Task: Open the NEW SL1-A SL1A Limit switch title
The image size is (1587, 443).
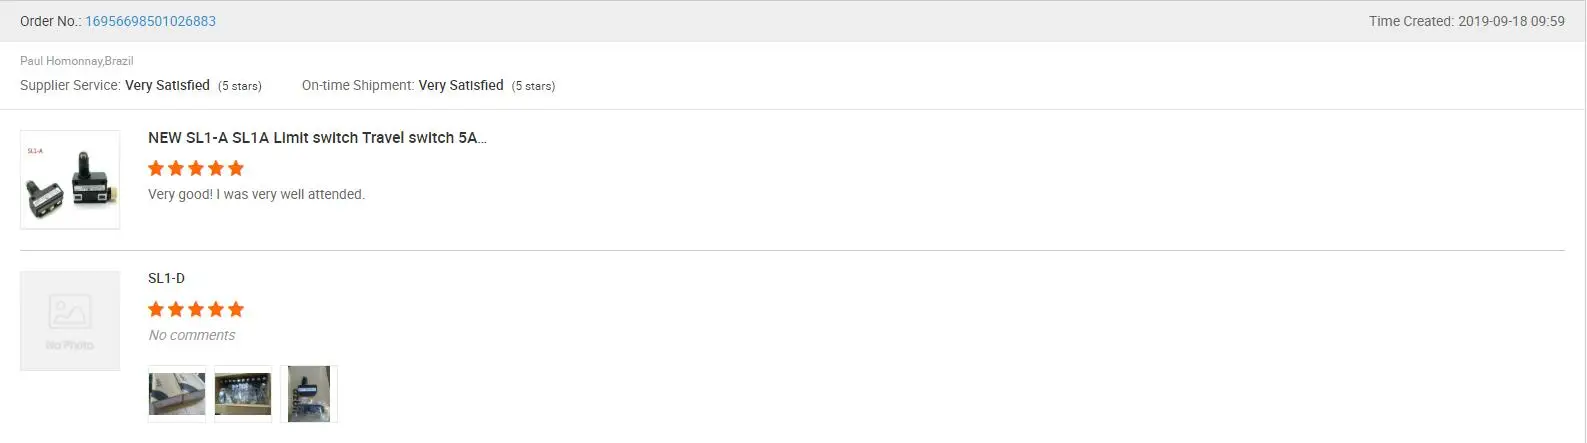Action: tap(317, 138)
